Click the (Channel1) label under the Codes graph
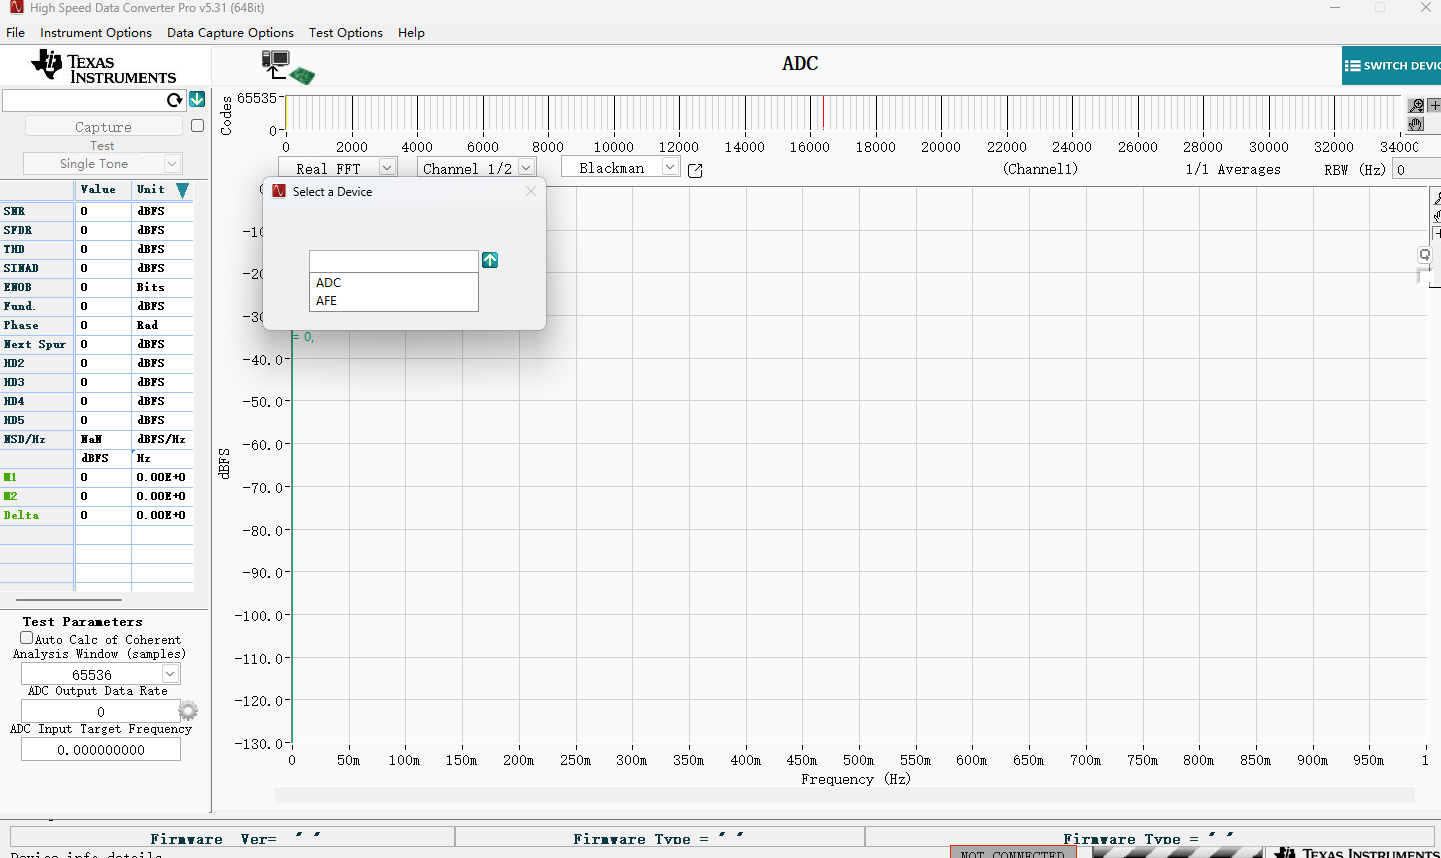Image resolution: width=1441 pixels, height=858 pixels. 1040,169
